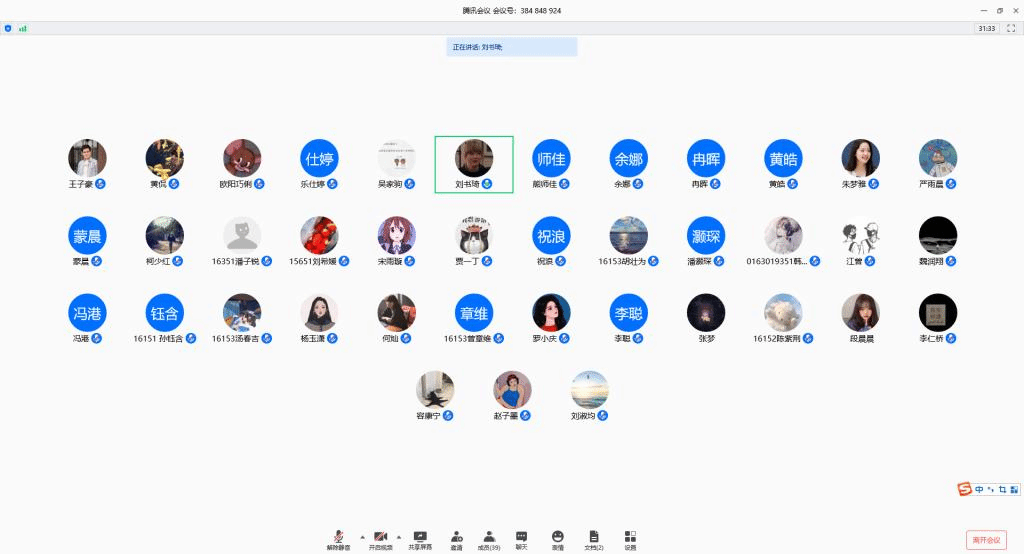
Task: Click the 离开会议 leave meeting button
Action: pyautogui.click(x=986, y=540)
